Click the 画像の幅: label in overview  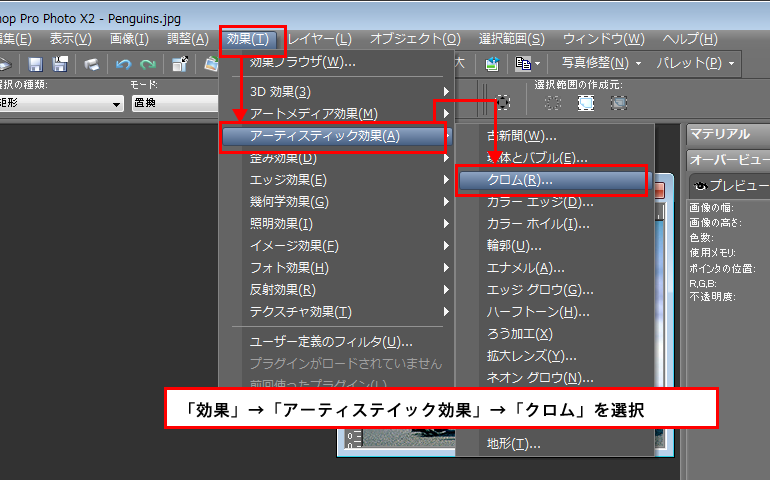click(712, 207)
